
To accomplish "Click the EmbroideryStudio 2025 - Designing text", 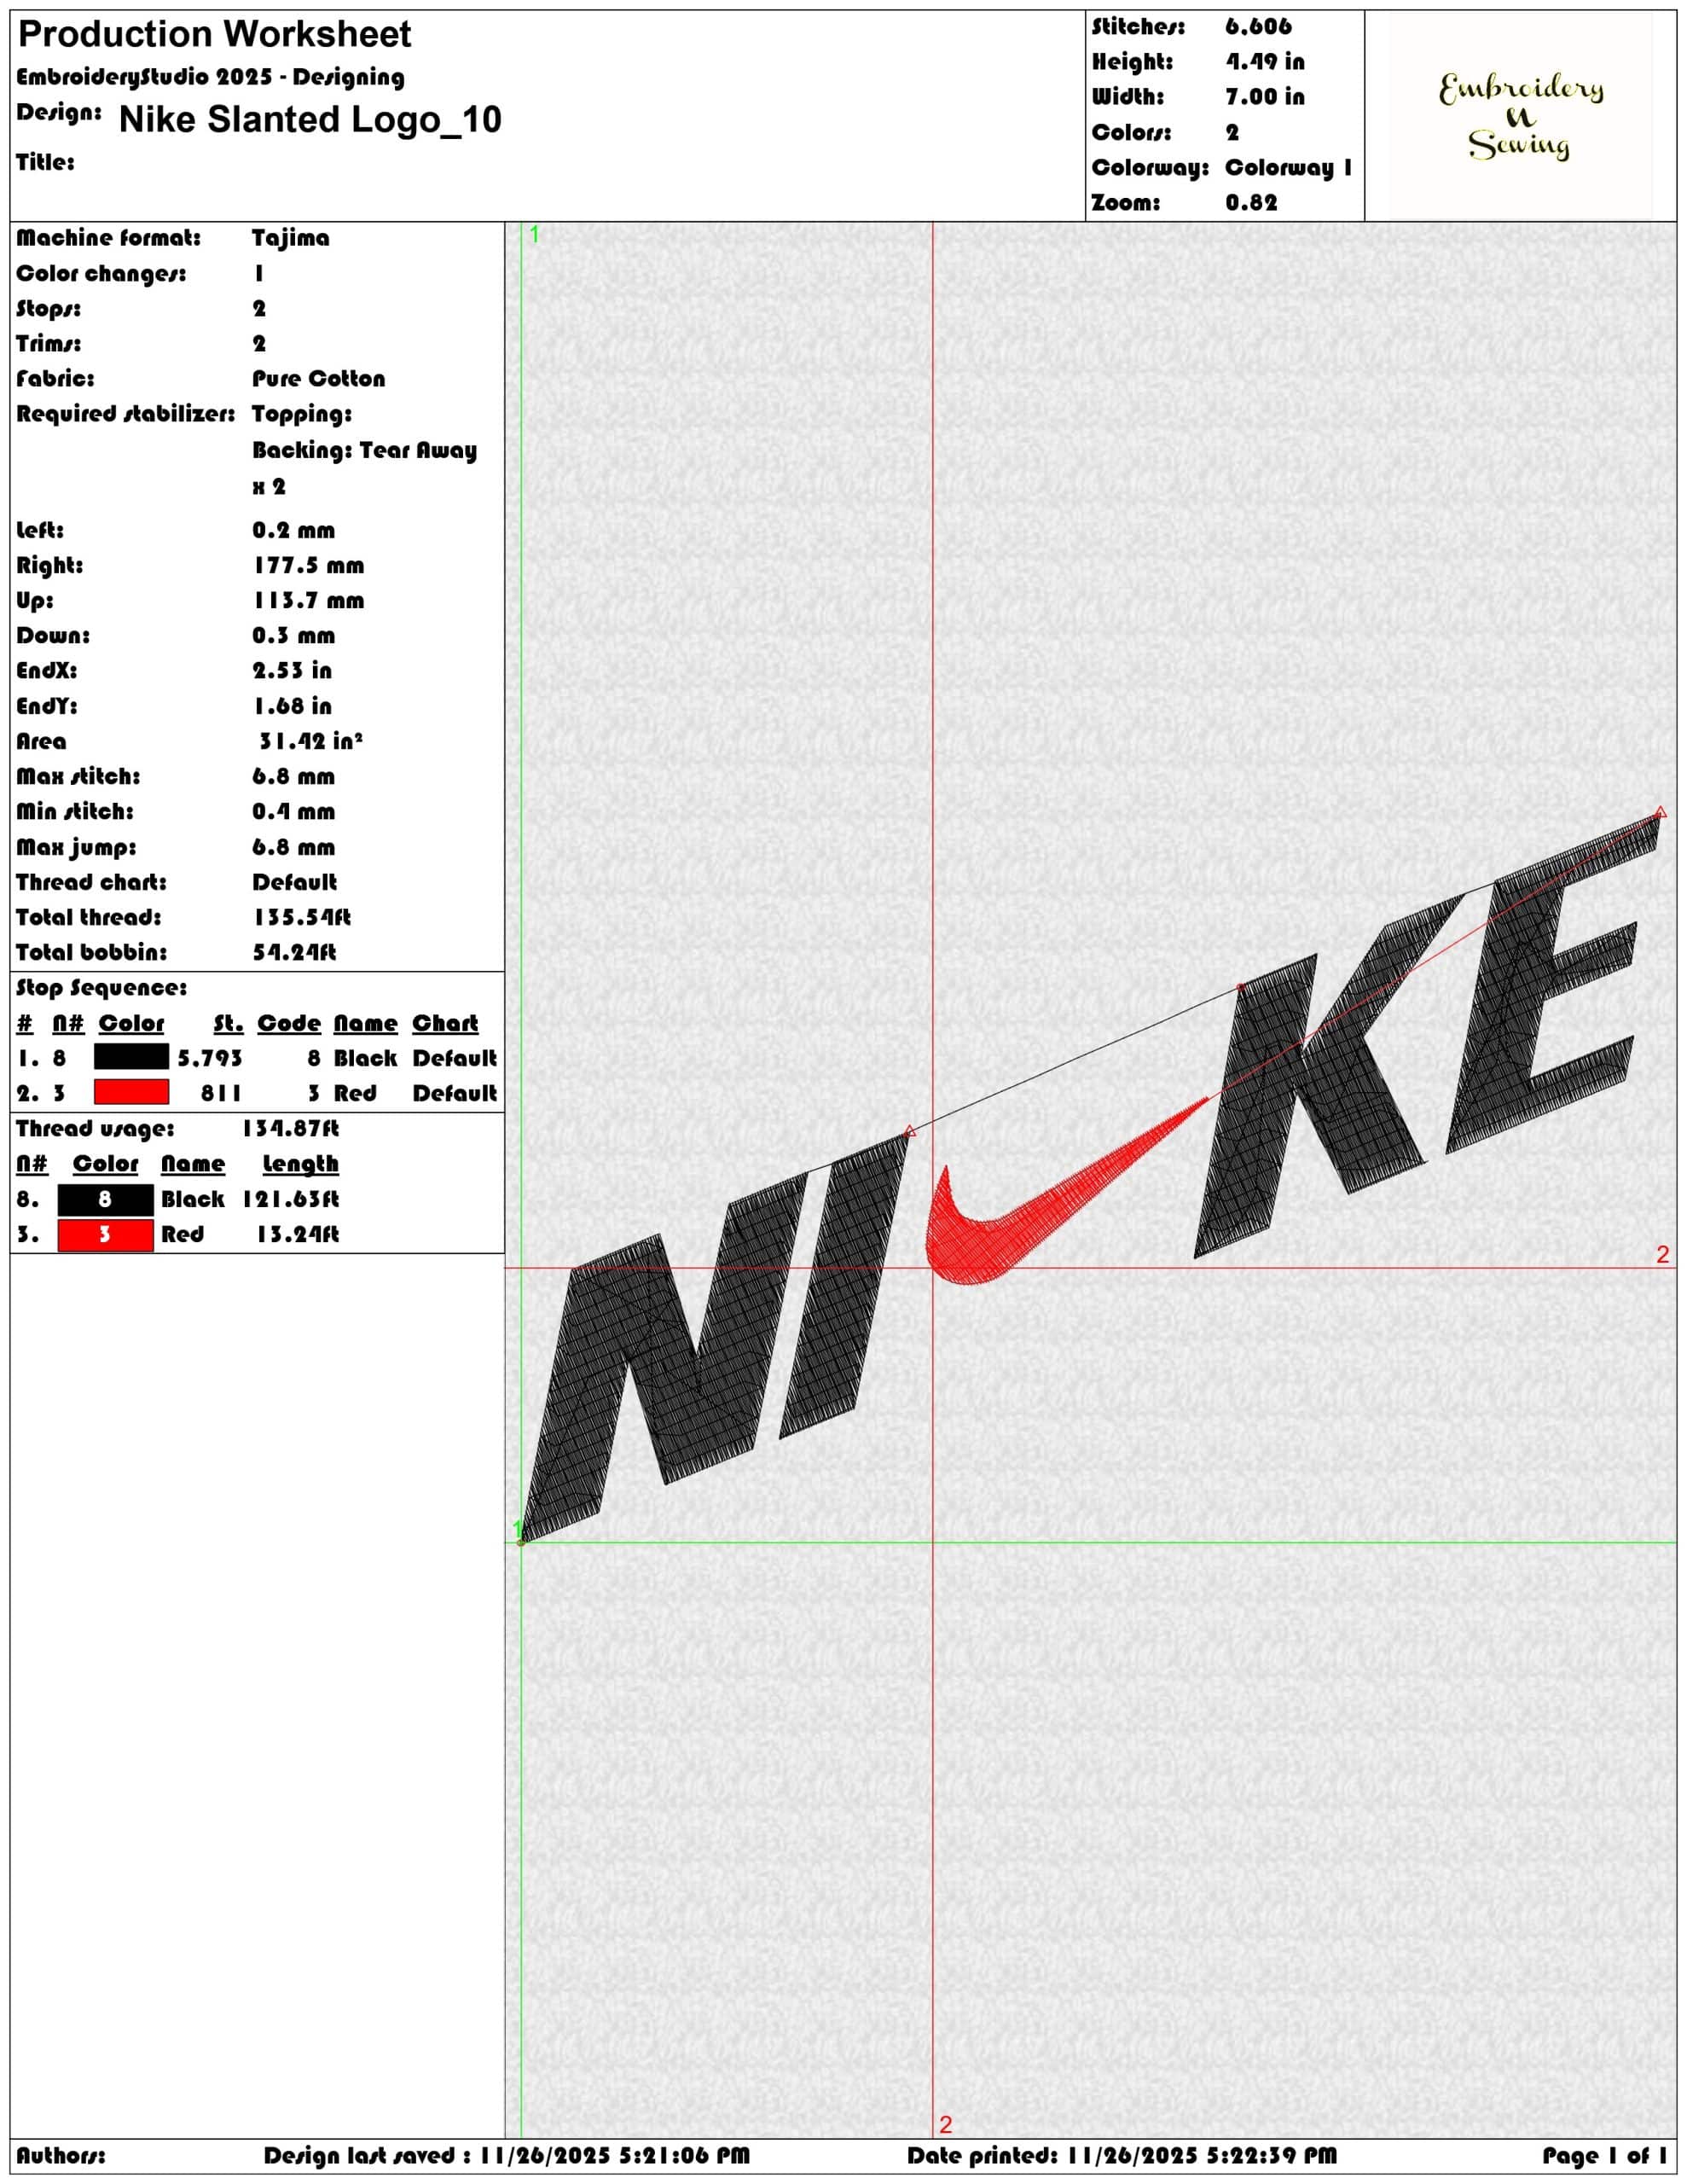I will 210,77.
